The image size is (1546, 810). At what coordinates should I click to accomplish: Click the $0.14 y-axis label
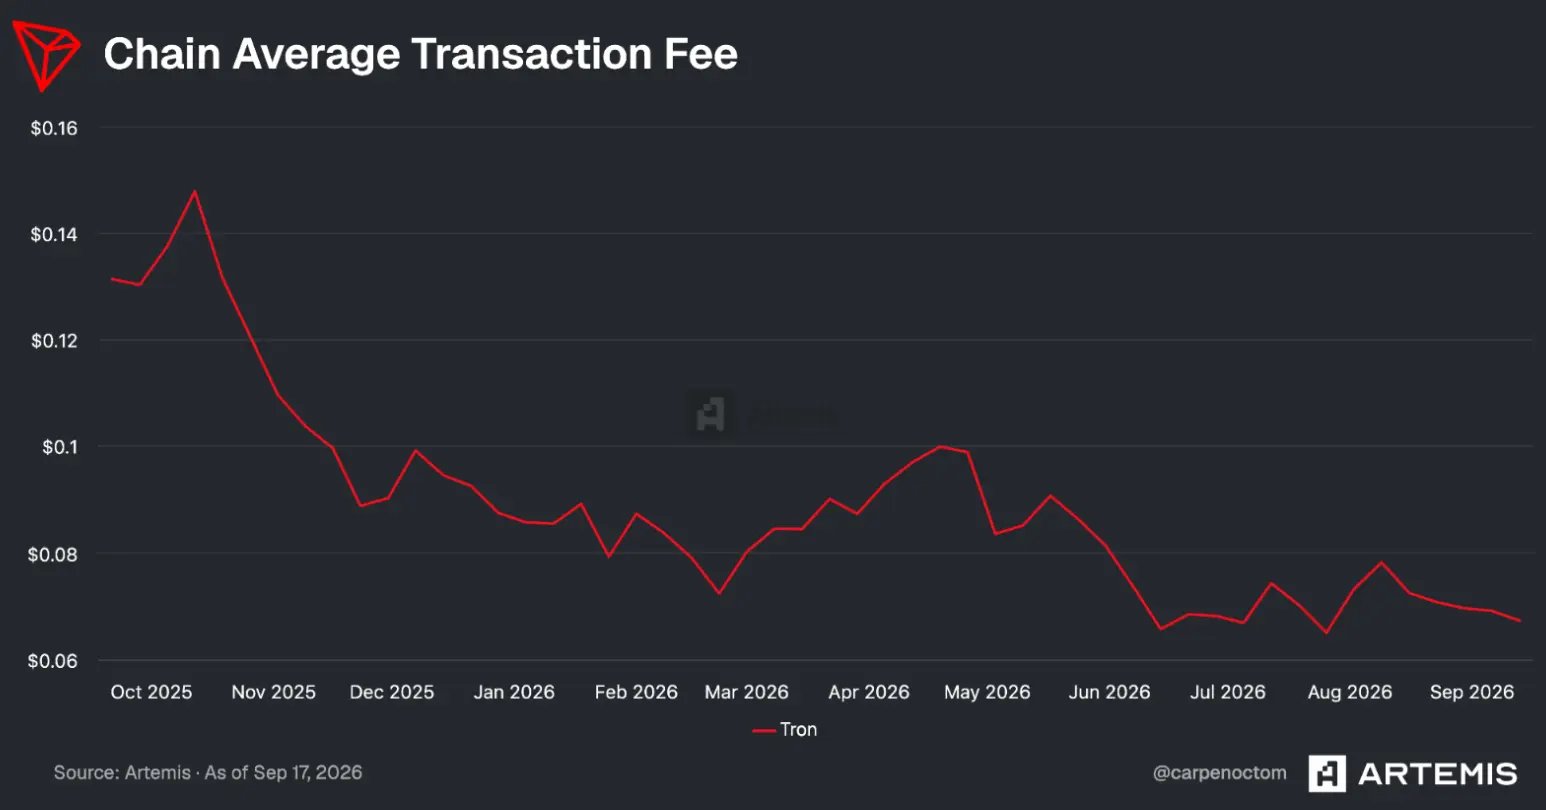[54, 235]
